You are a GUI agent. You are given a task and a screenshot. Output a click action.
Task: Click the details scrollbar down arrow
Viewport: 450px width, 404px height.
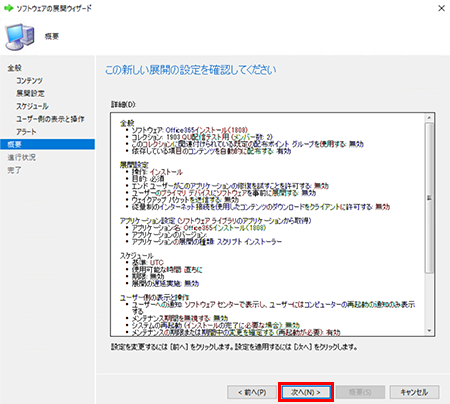point(429,331)
